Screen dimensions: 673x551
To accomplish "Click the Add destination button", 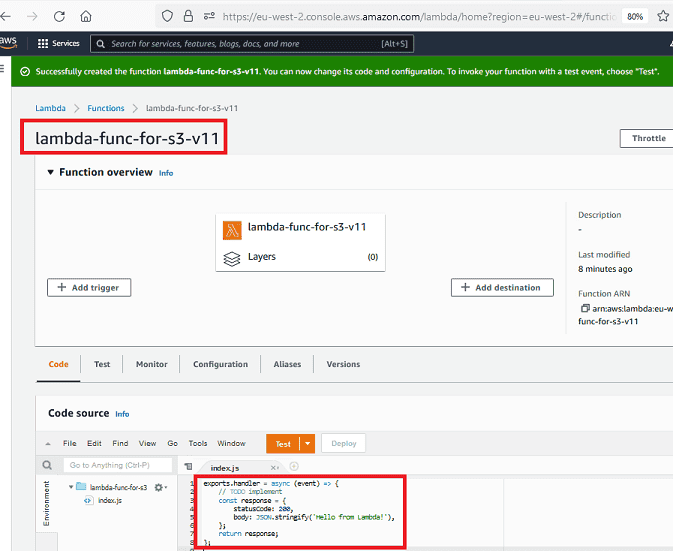I will (502, 287).
